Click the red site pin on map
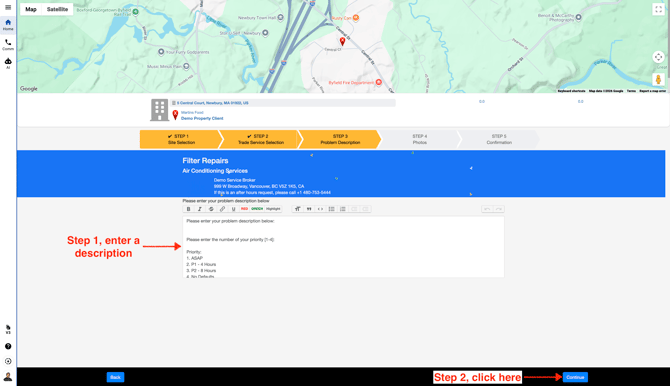This screenshot has height=386, width=670. click(x=342, y=41)
